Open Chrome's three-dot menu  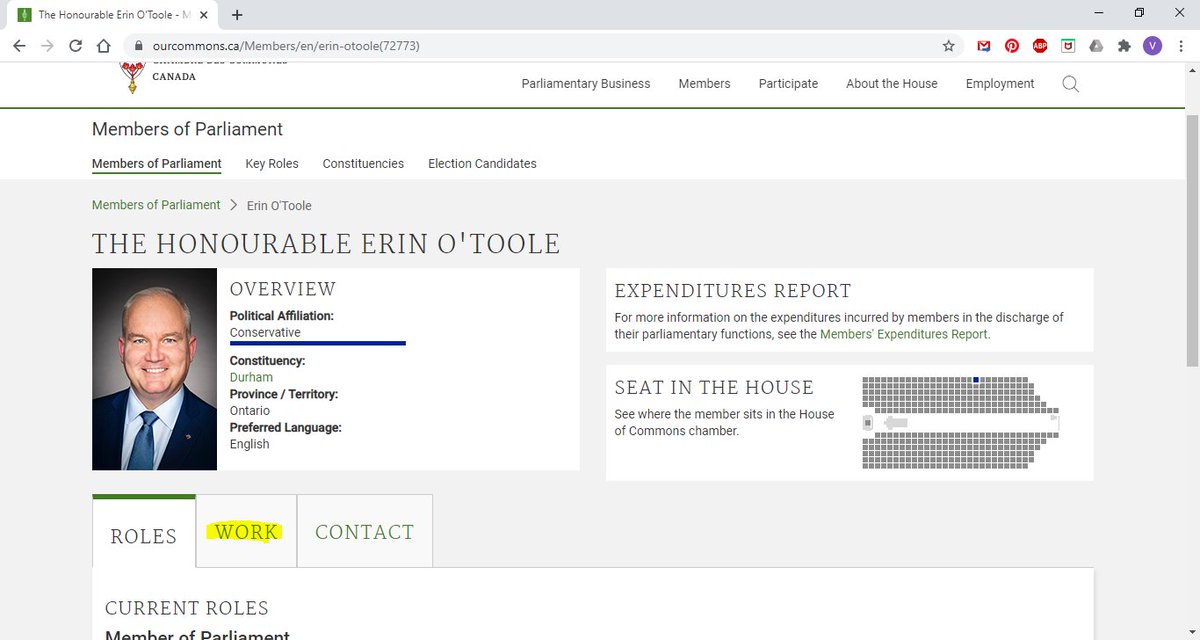pos(1181,46)
